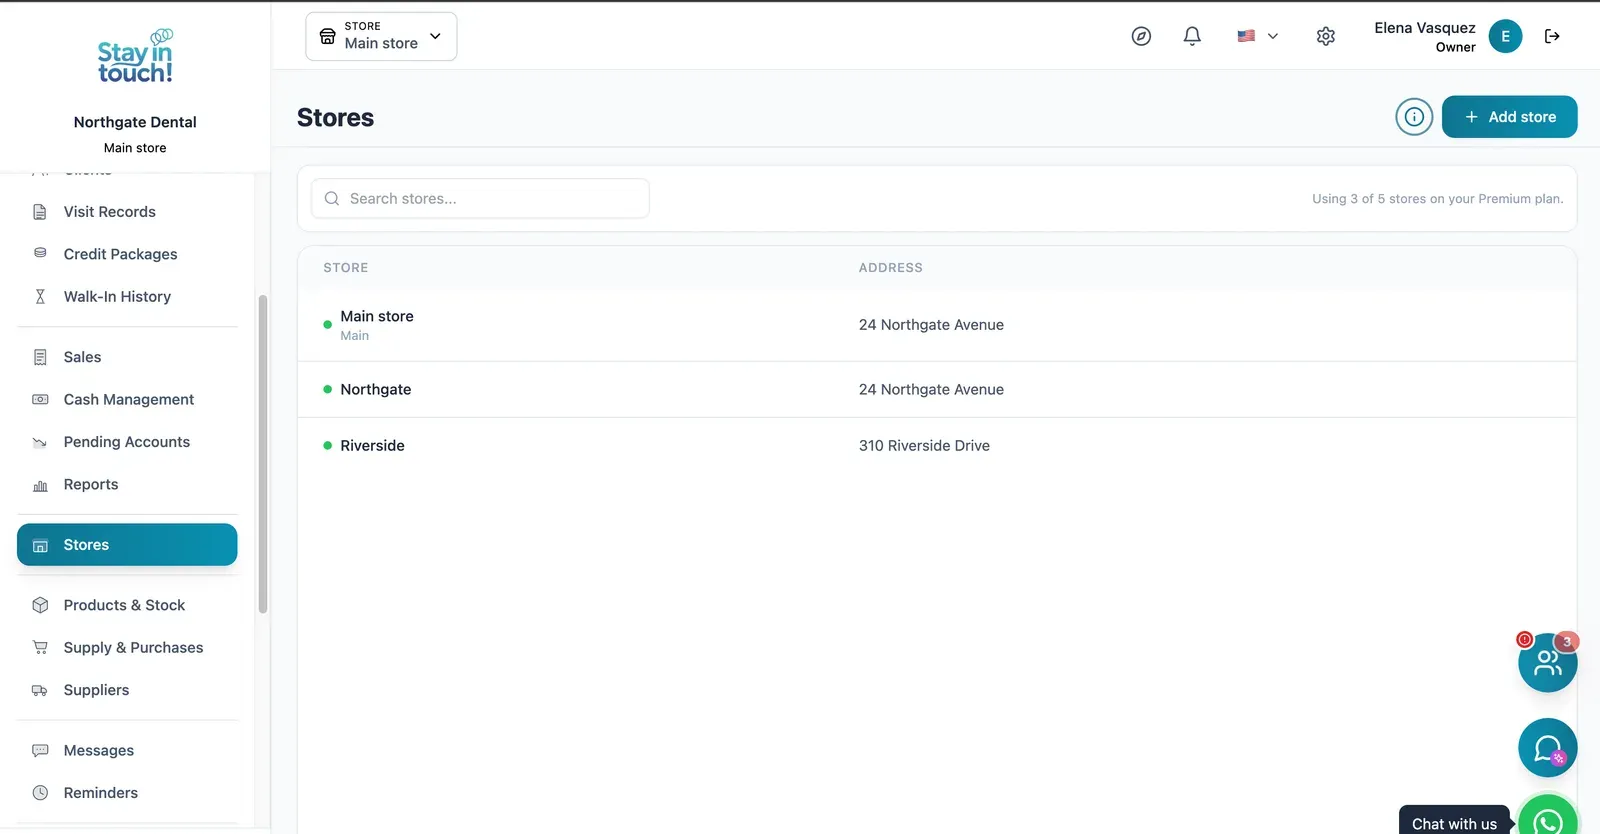Go to Visit Records
The height and width of the screenshot is (834, 1600).
tap(127, 212)
